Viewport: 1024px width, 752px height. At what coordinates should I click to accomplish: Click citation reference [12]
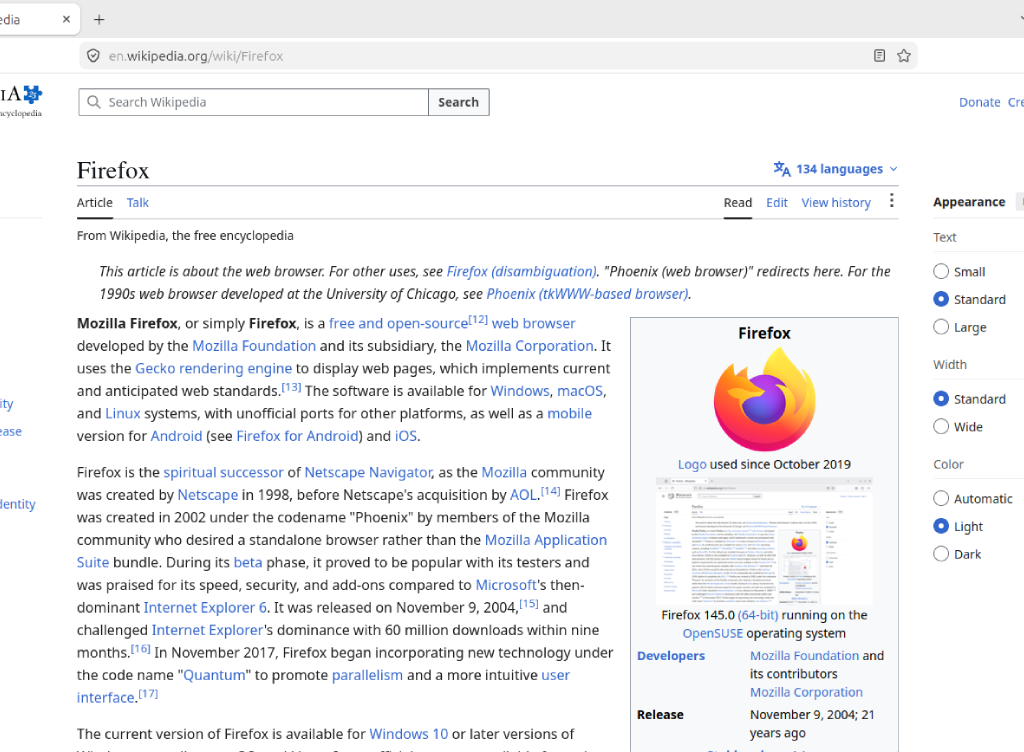point(478,319)
